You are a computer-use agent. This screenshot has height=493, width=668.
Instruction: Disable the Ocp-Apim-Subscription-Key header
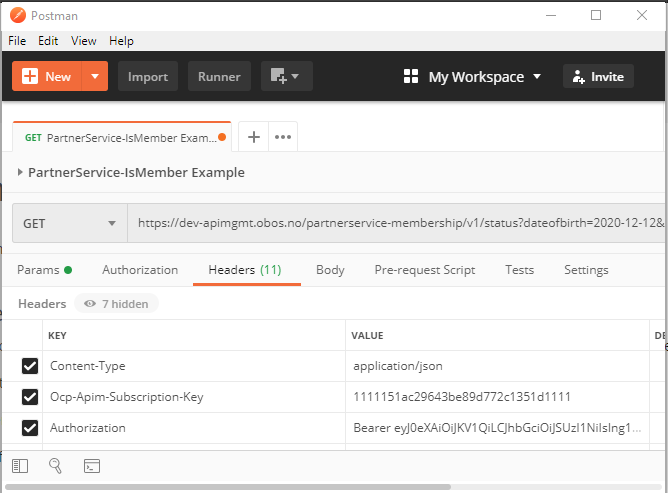(30, 397)
